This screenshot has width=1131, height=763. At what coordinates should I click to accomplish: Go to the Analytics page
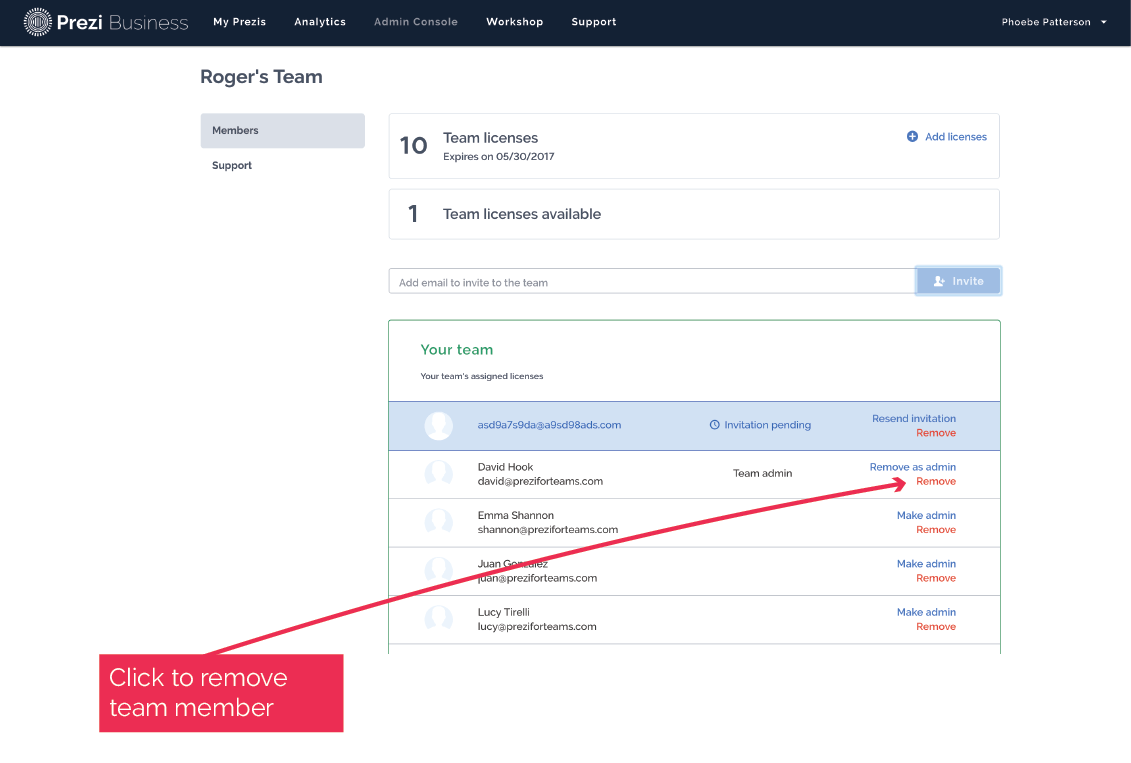(x=320, y=22)
